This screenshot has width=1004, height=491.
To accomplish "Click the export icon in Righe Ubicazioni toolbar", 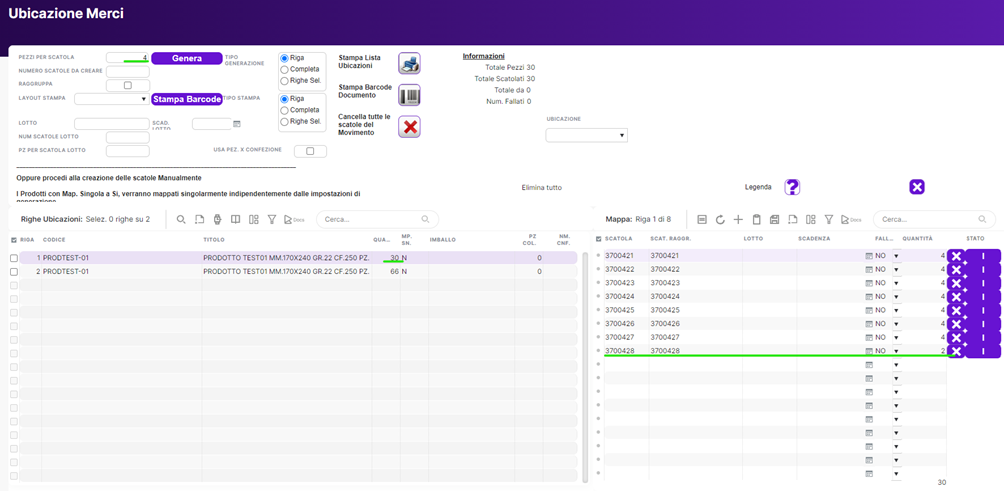I will 199,220.
